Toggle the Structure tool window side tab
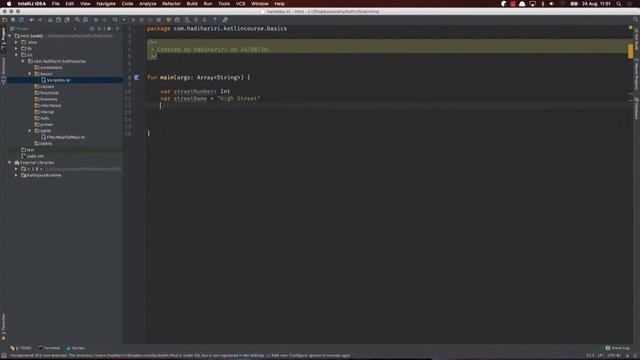 point(3,71)
